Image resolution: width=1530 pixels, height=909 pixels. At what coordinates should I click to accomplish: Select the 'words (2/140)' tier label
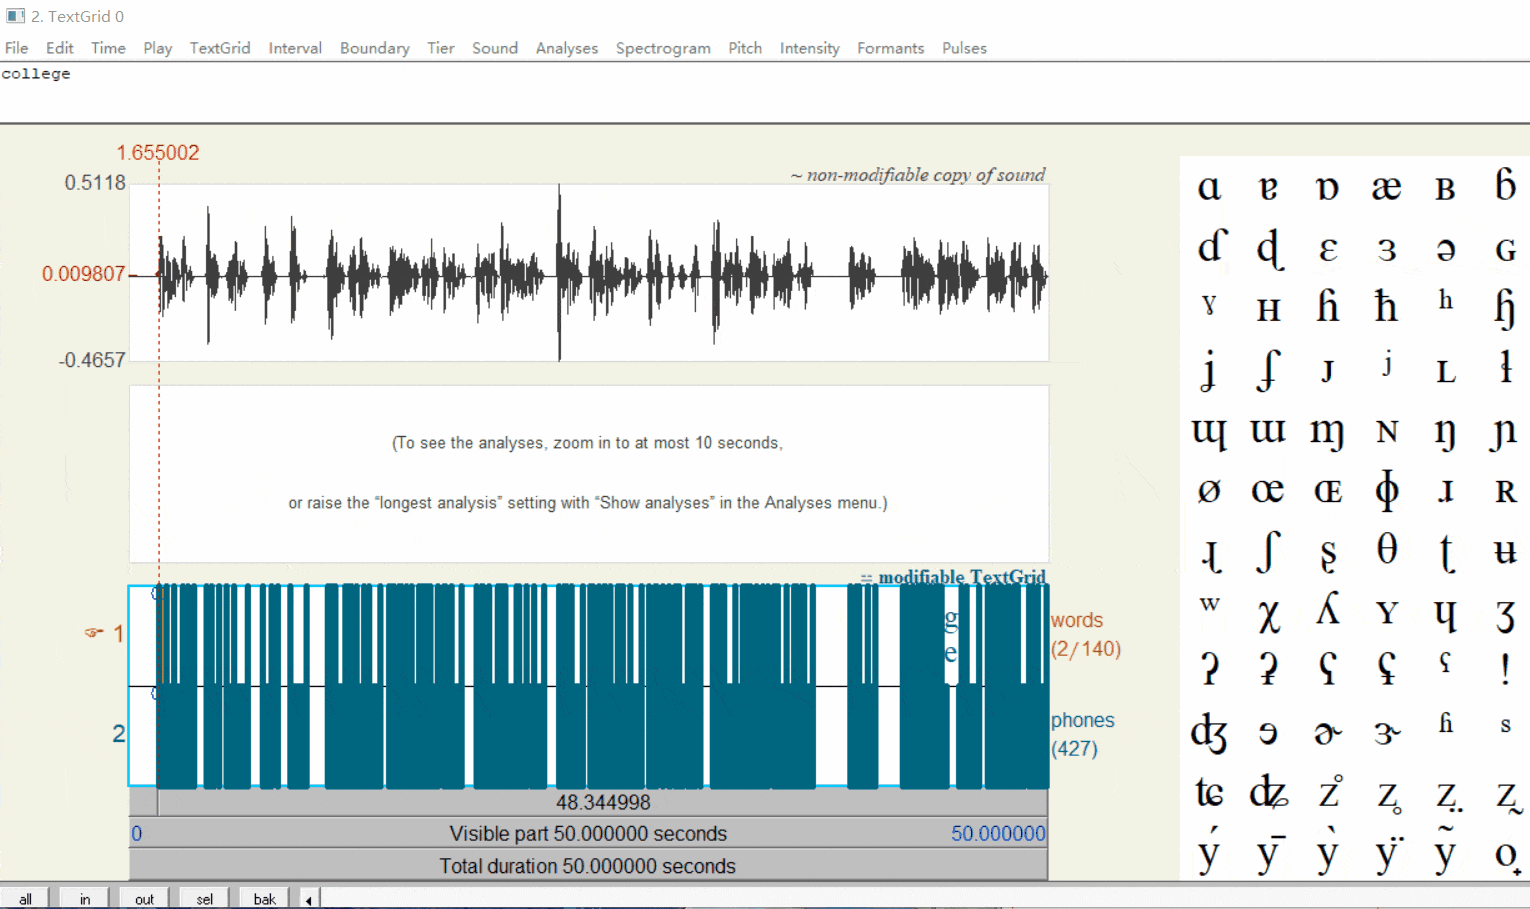coord(1085,634)
